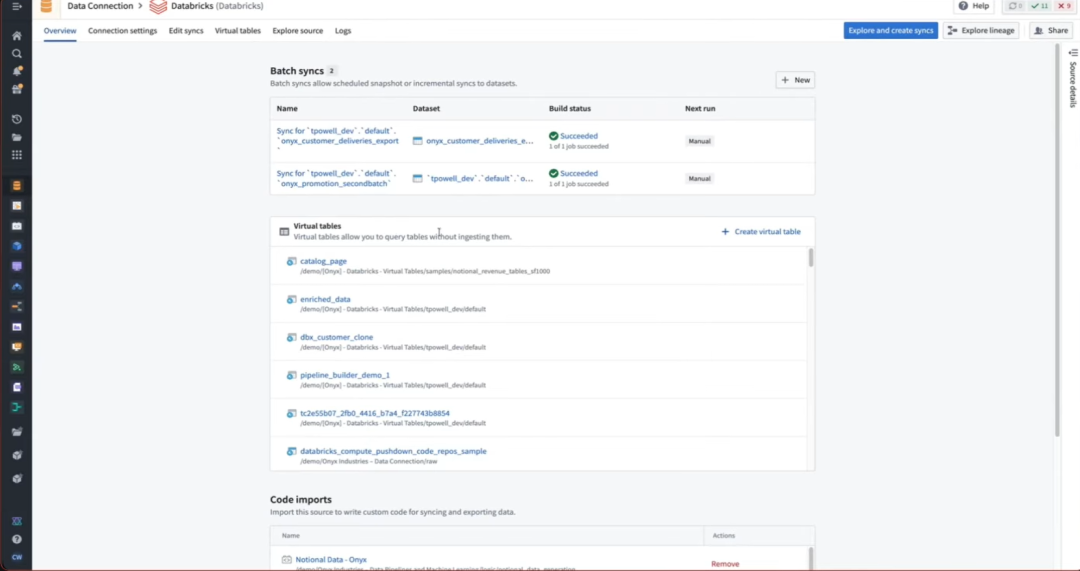Open the yellow arrow app icon in the sidebar
The width and height of the screenshot is (1080, 571).
coord(17,206)
